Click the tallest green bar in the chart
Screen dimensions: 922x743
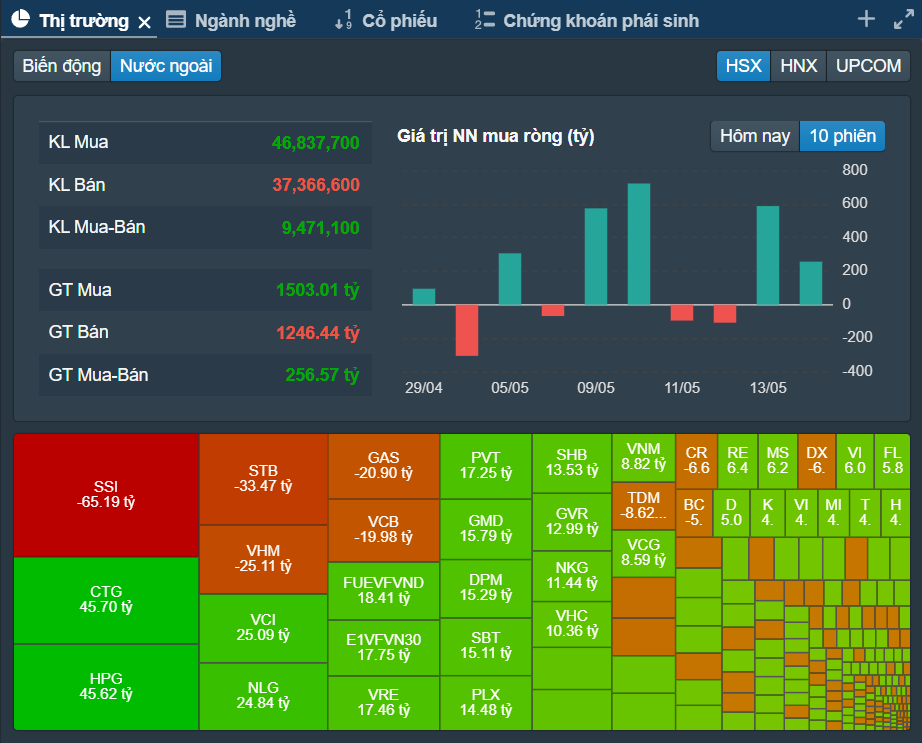tap(639, 244)
